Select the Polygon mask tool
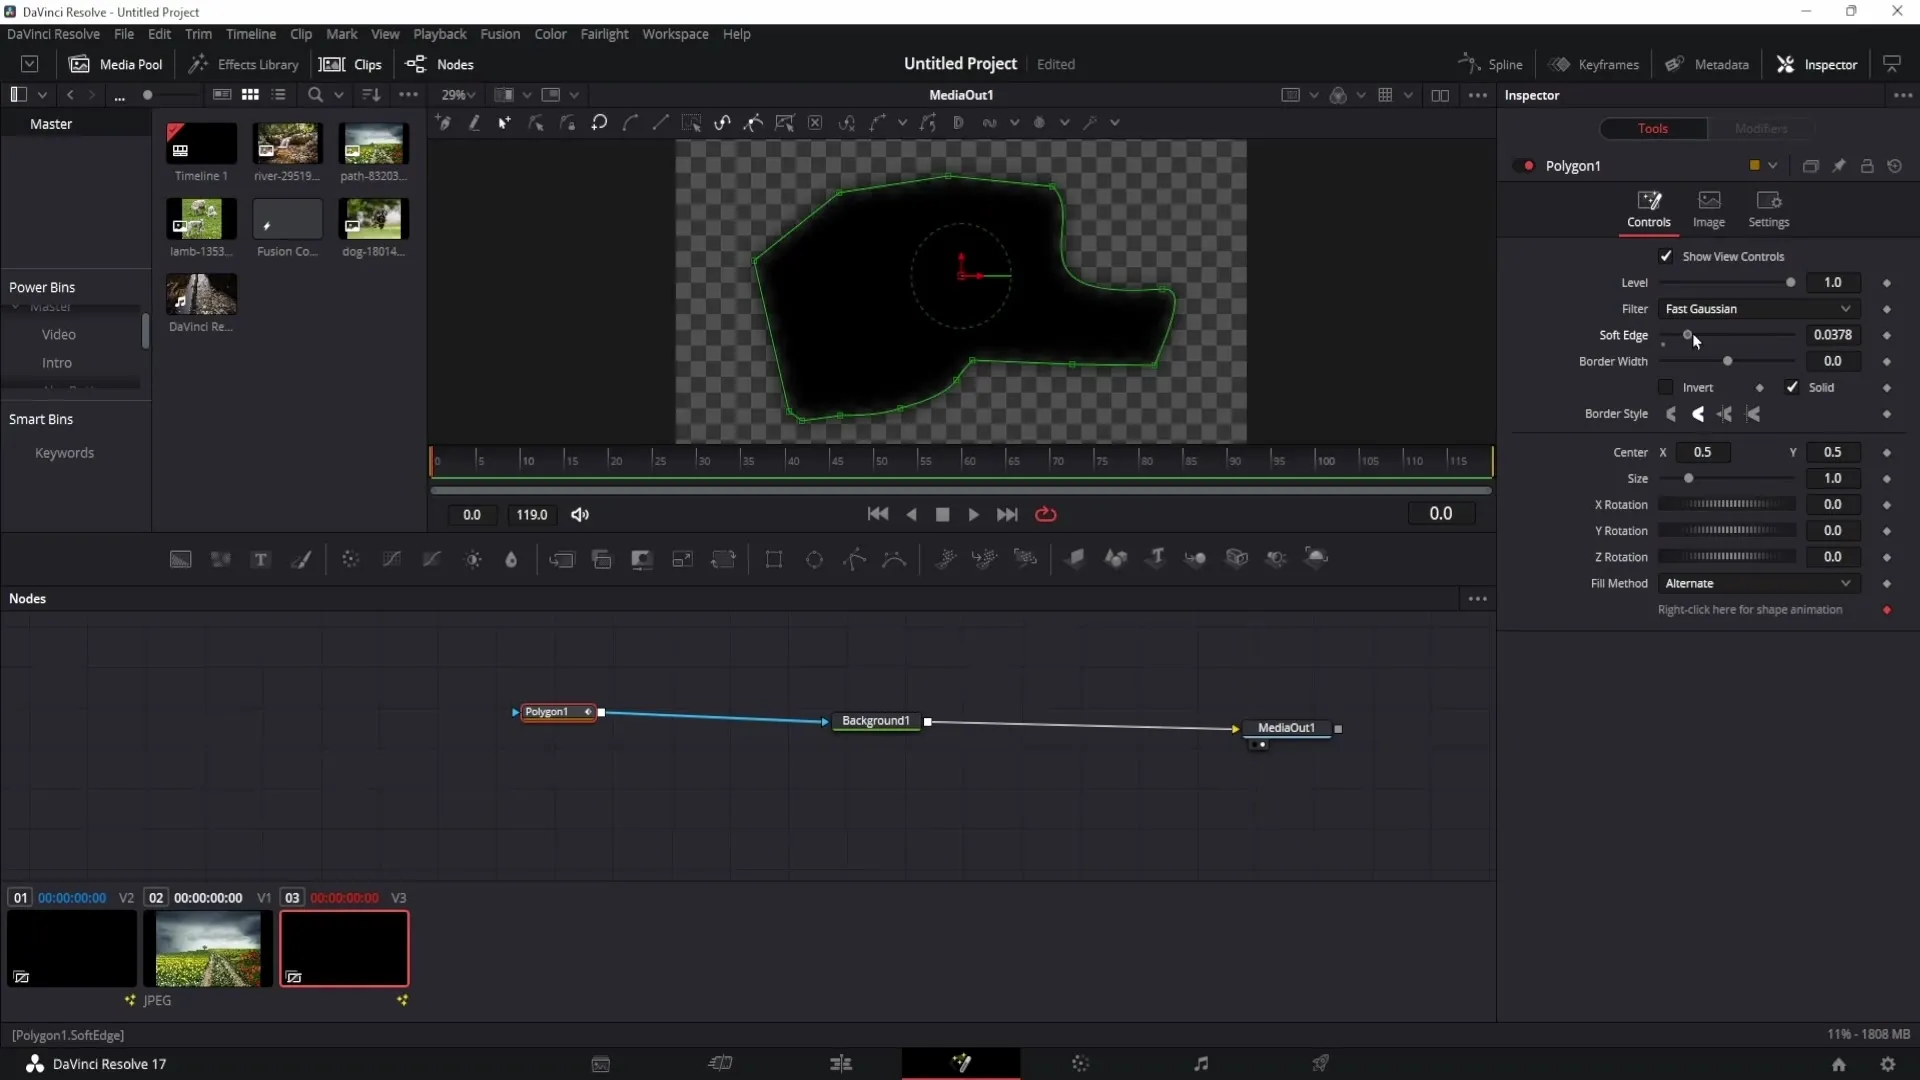The height and width of the screenshot is (1080, 1920). (x=856, y=558)
